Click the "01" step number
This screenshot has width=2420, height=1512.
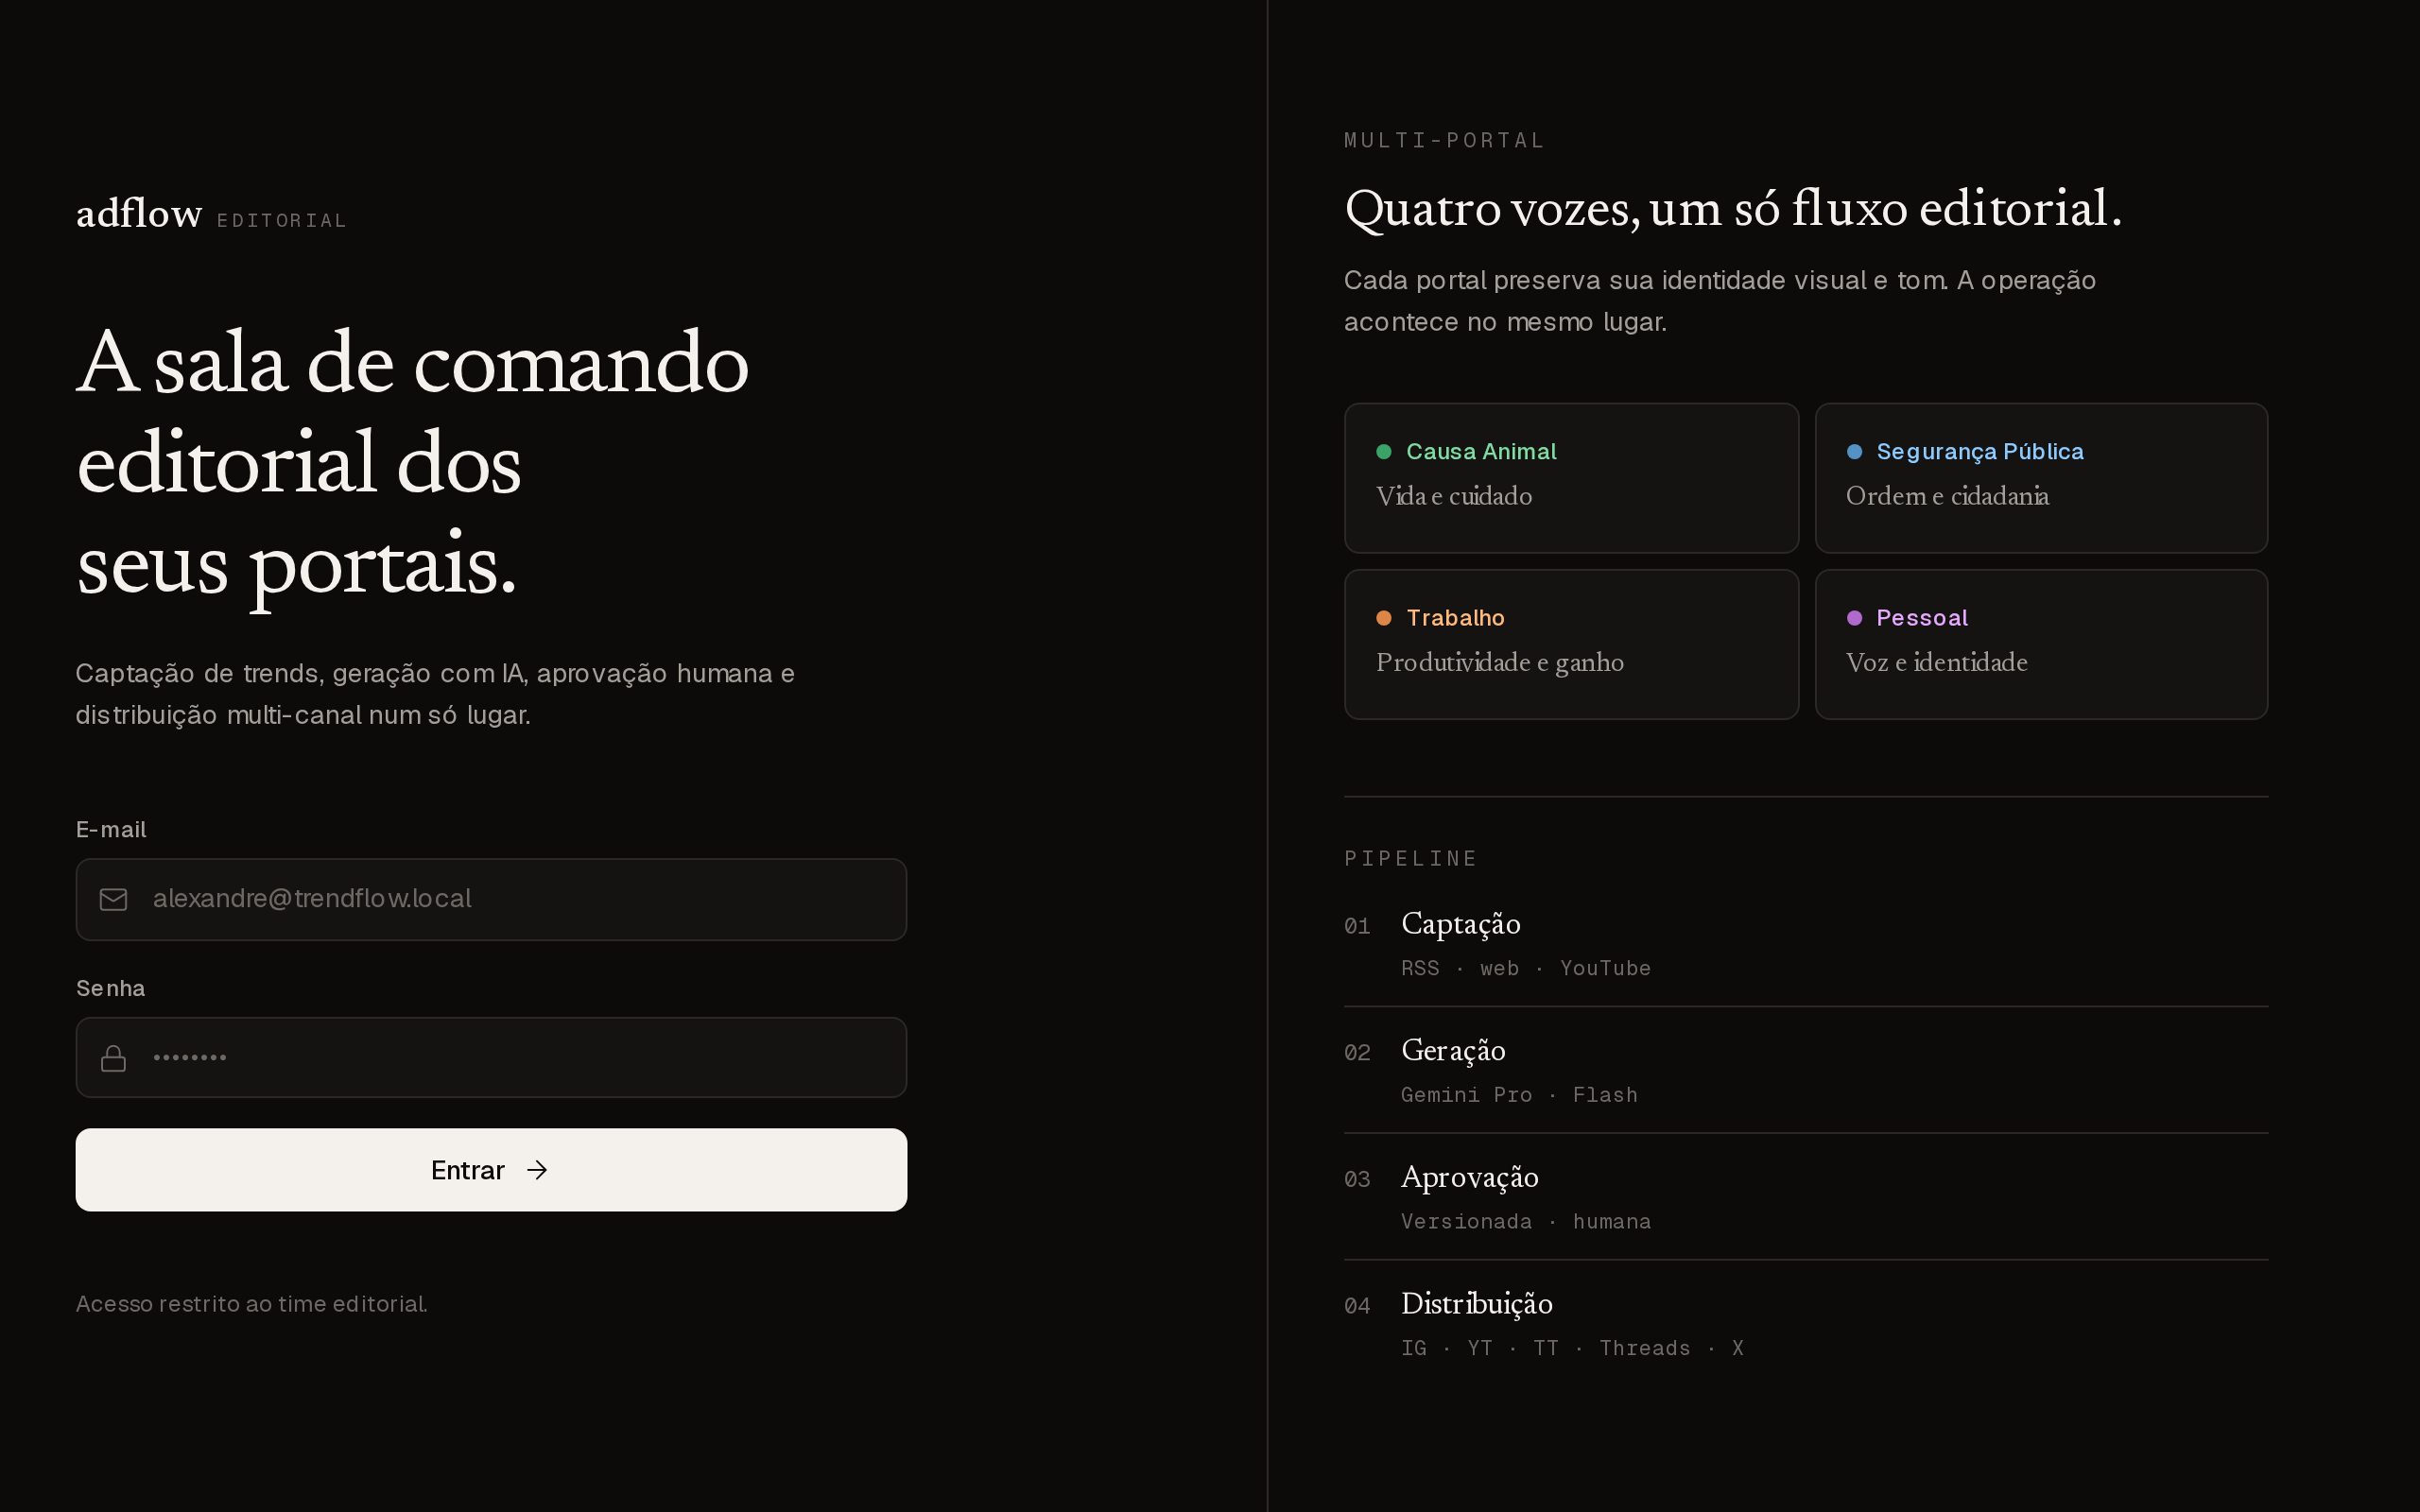[x=1357, y=926]
